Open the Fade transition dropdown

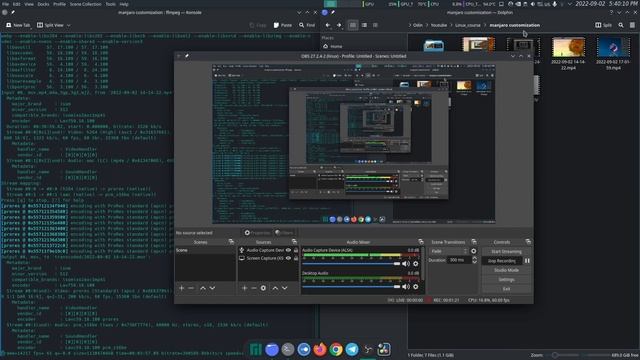(x=448, y=251)
